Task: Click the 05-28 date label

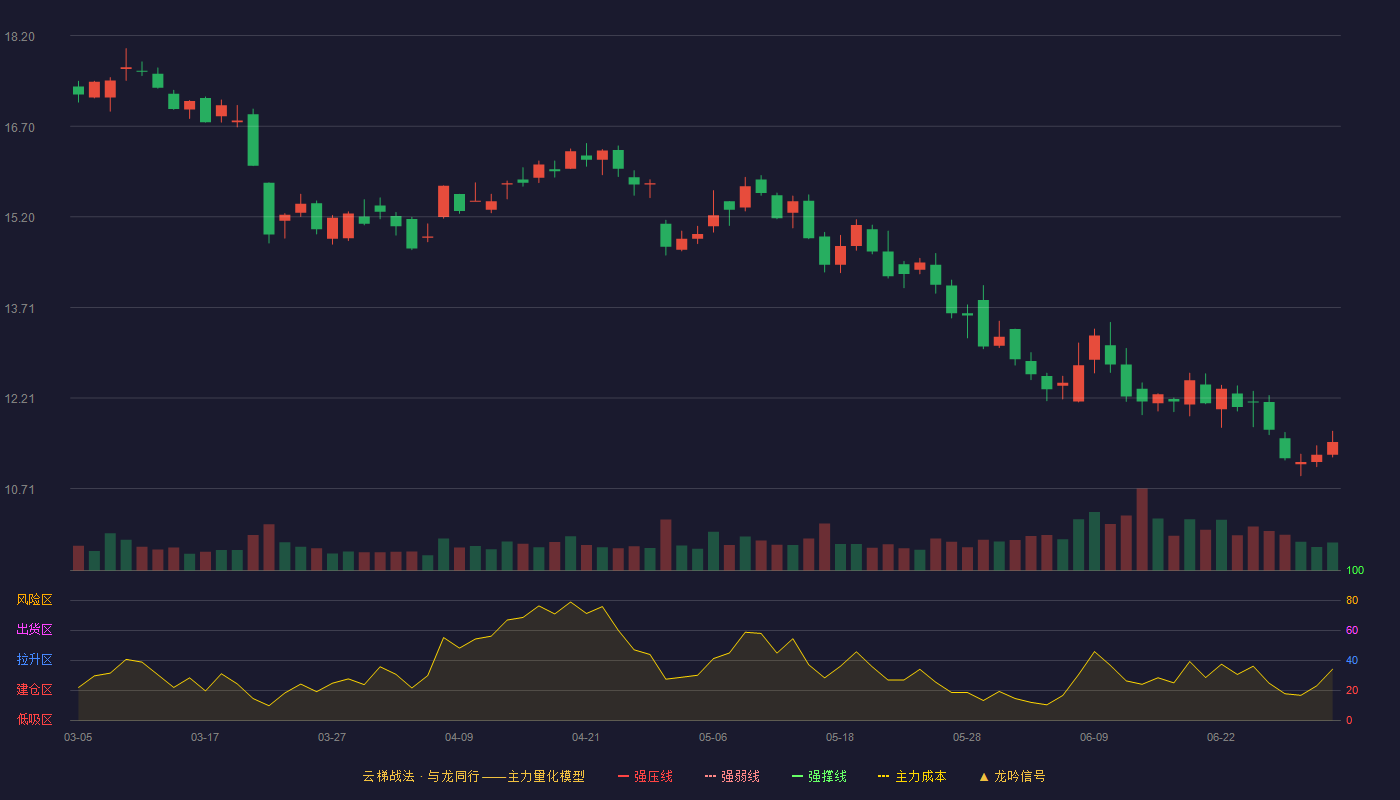Action: tap(967, 737)
